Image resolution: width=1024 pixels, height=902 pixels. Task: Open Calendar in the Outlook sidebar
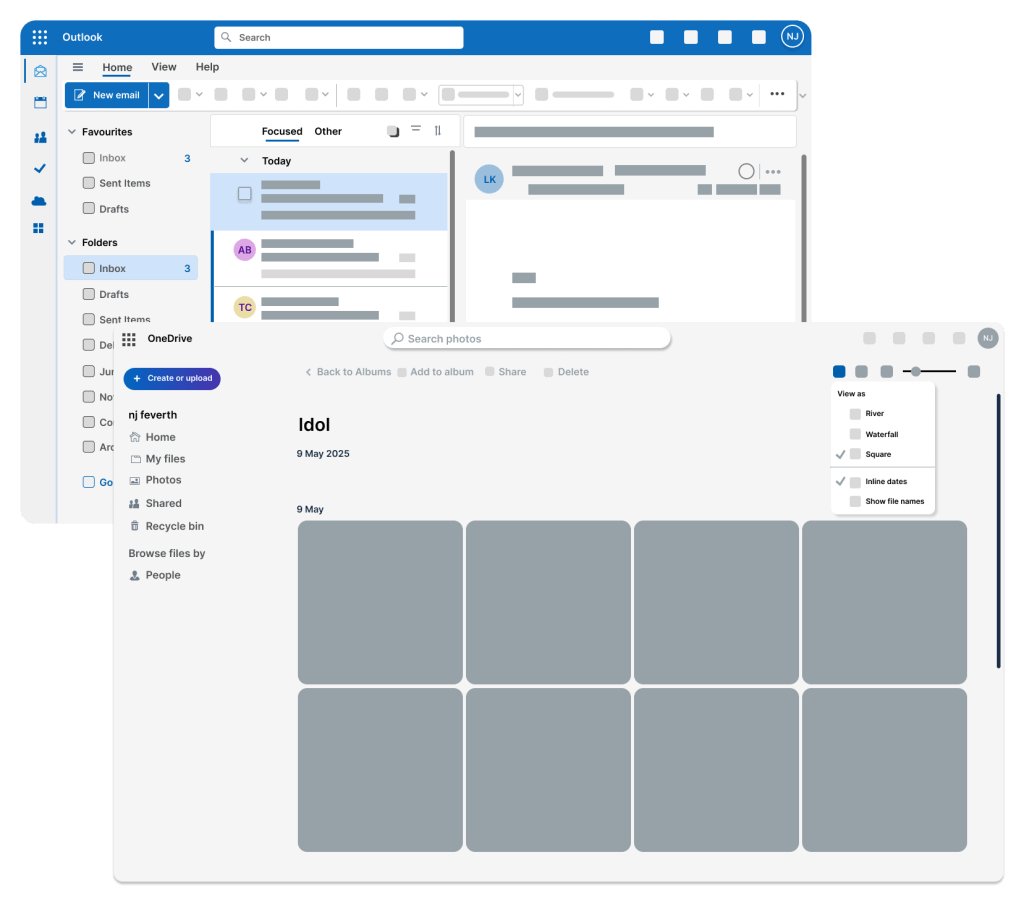pyautogui.click(x=40, y=103)
